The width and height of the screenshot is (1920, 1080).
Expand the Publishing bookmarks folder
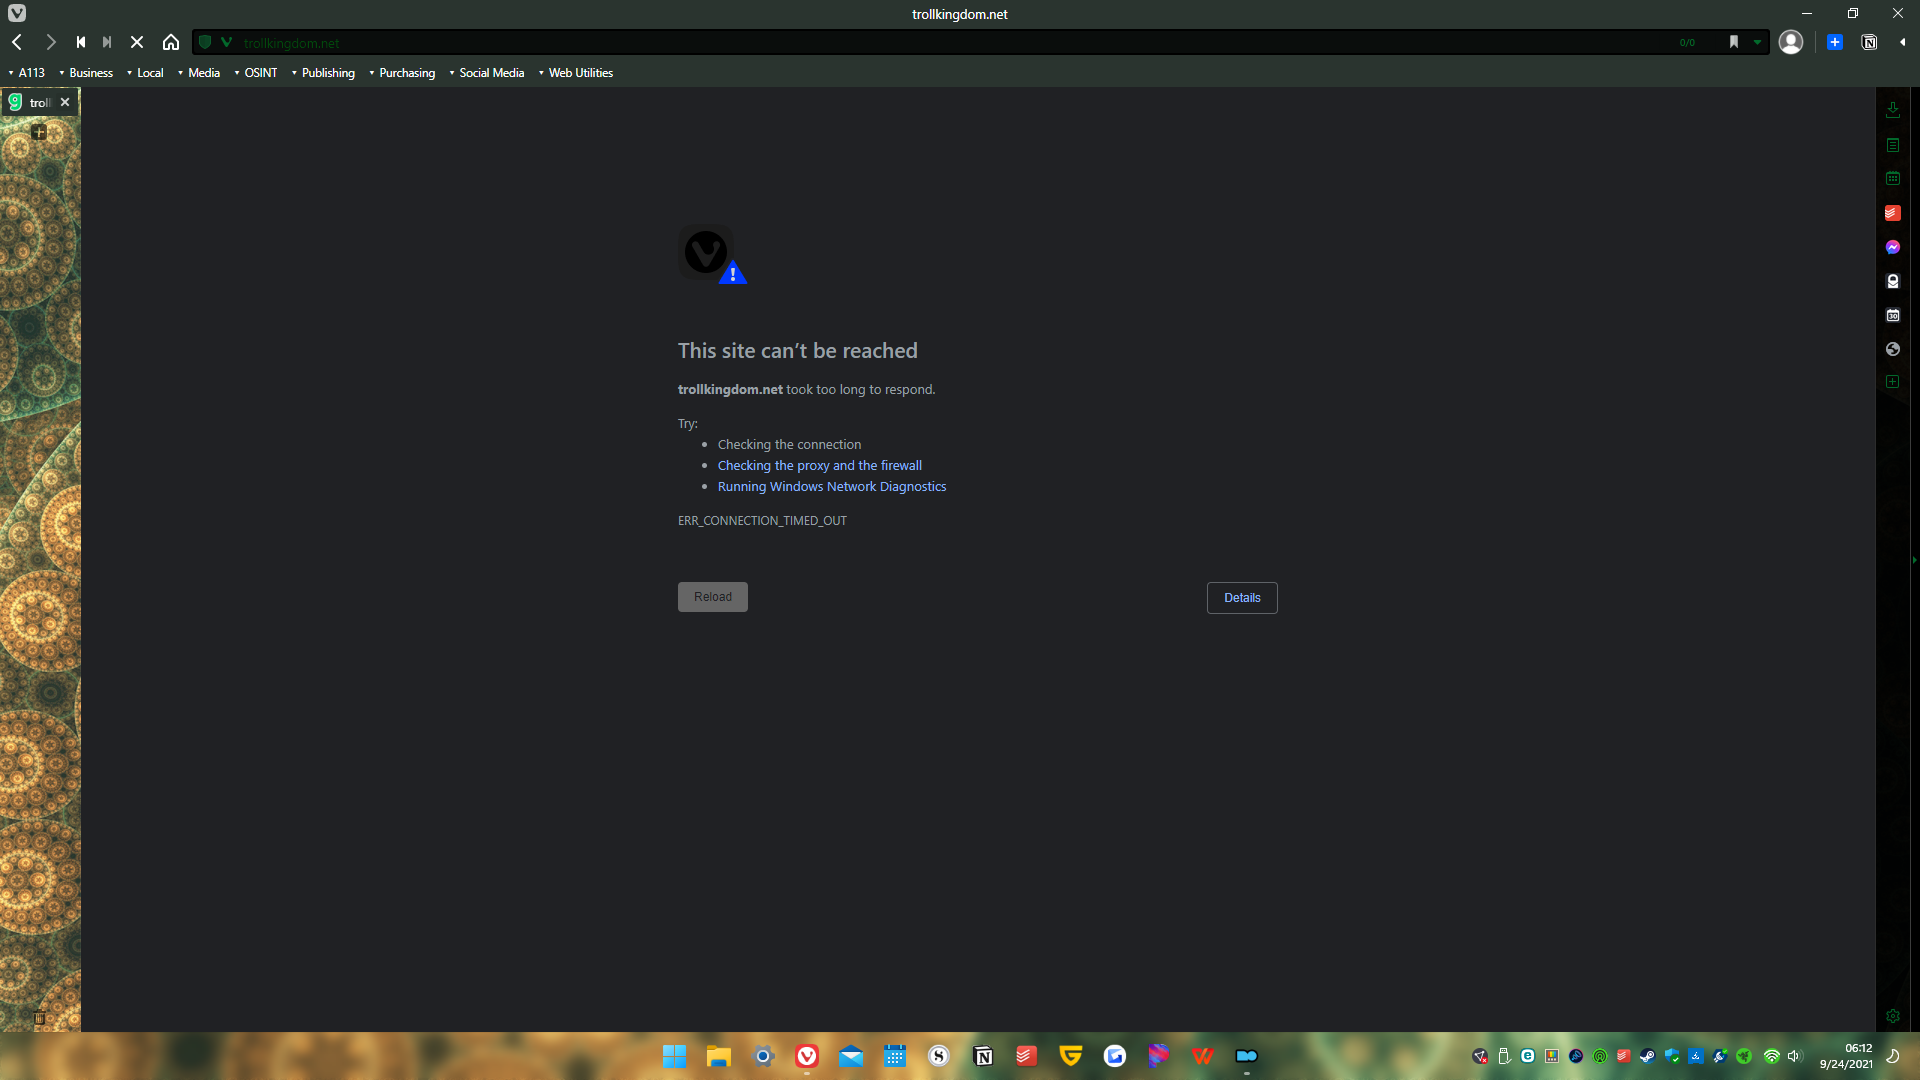[323, 73]
